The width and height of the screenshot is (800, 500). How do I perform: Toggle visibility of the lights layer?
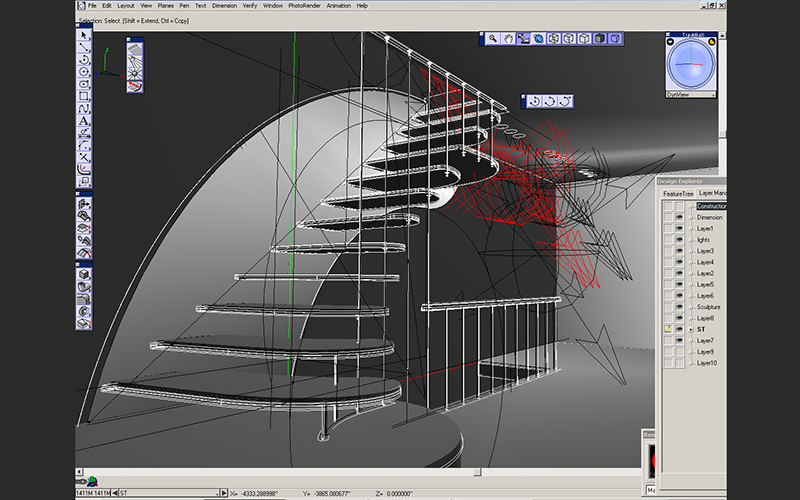click(680, 240)
